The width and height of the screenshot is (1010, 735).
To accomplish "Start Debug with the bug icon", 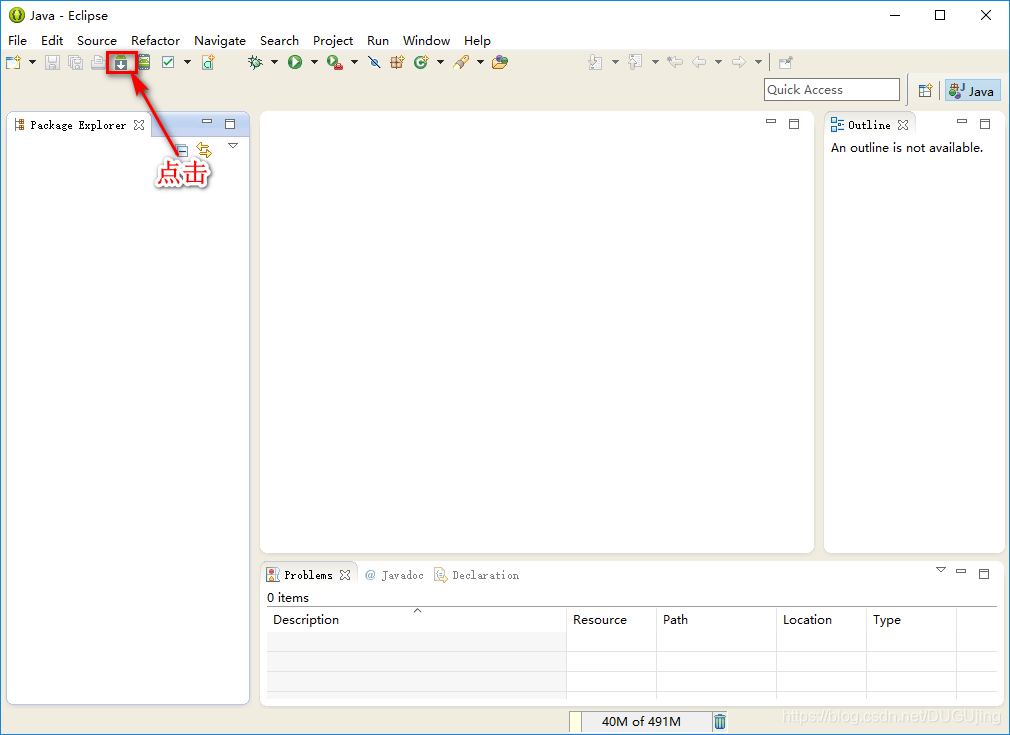I will [256, 62].
